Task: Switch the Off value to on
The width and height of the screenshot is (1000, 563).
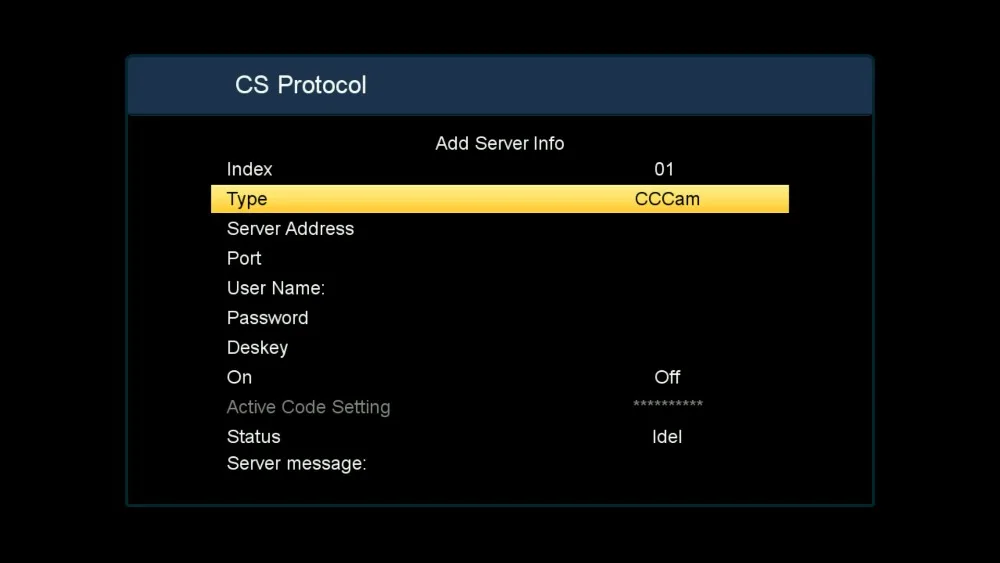Action: [667, 377]
